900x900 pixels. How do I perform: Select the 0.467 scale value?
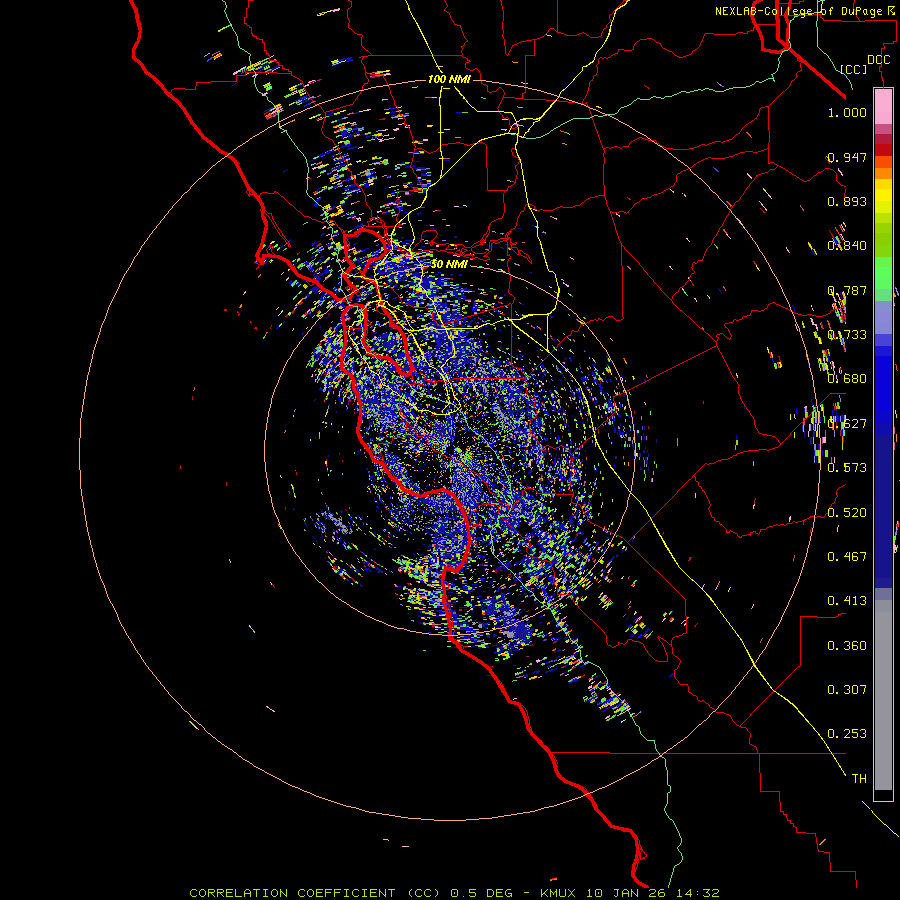point(847,556)
